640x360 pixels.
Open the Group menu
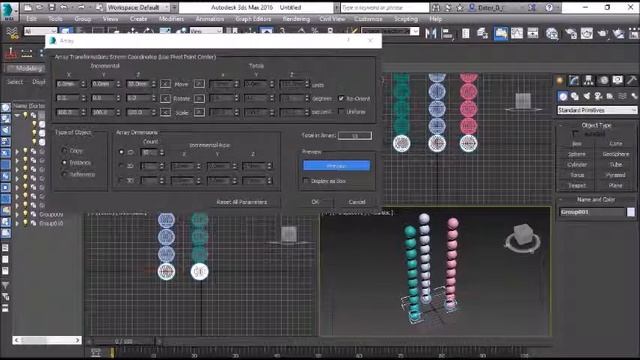pos(83,19)
